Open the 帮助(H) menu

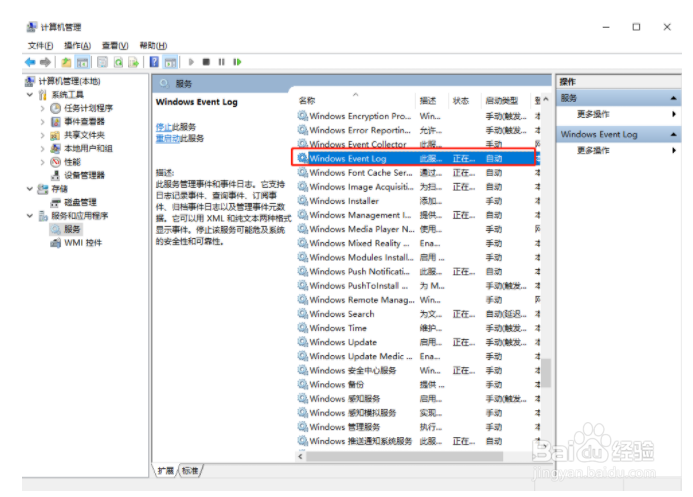(x=153, y=46)
